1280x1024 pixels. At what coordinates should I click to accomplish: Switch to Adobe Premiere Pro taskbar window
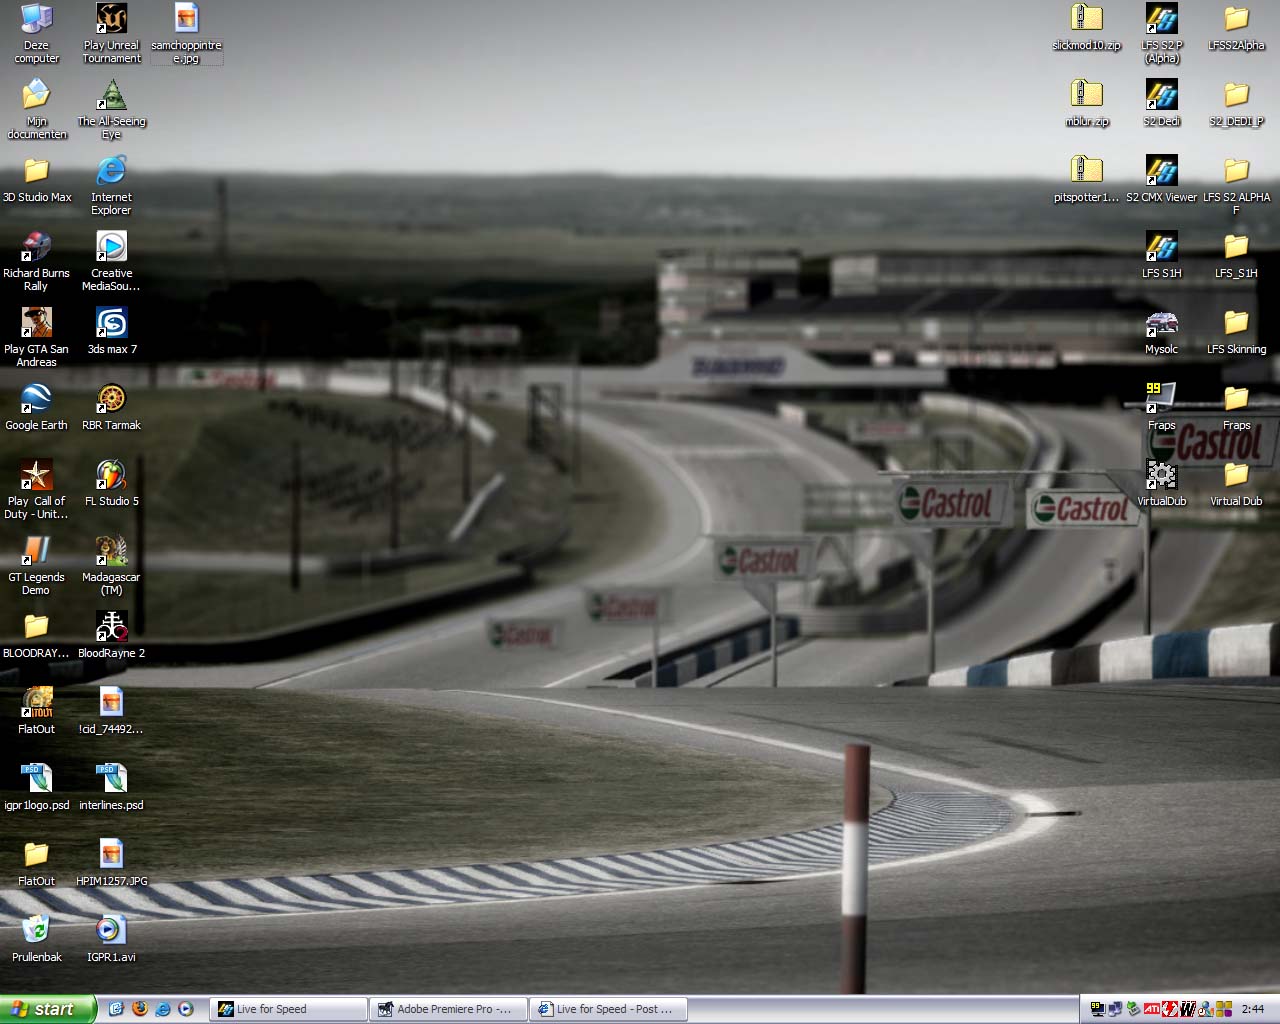click(448, 1009)
